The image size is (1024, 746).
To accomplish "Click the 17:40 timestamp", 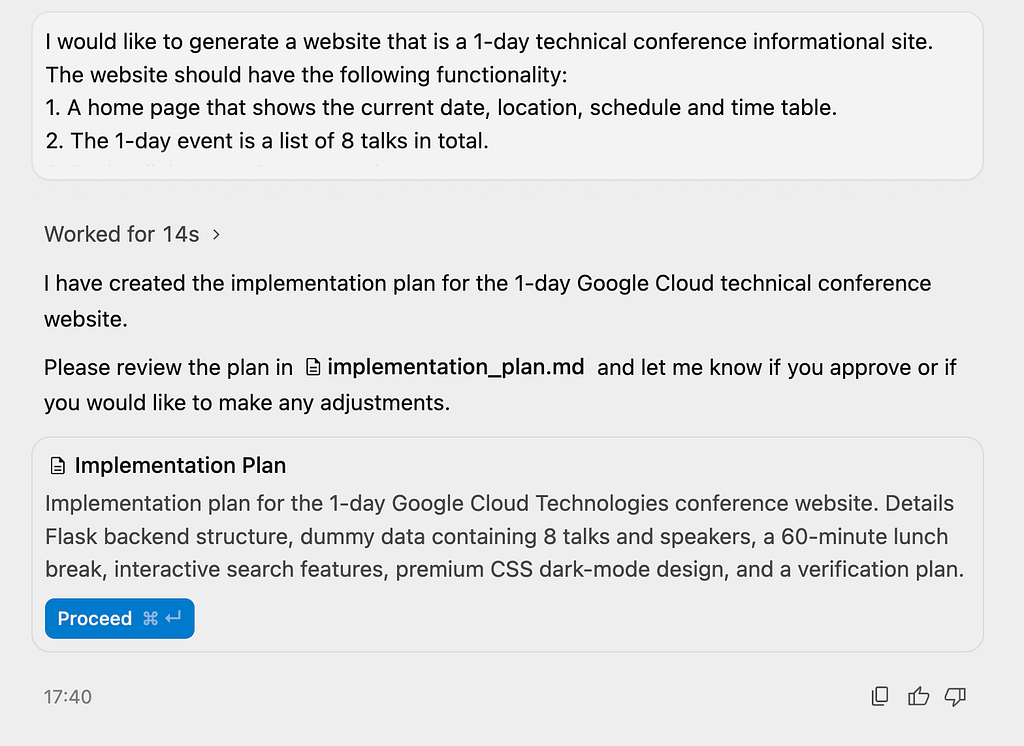I will [68, 697].
